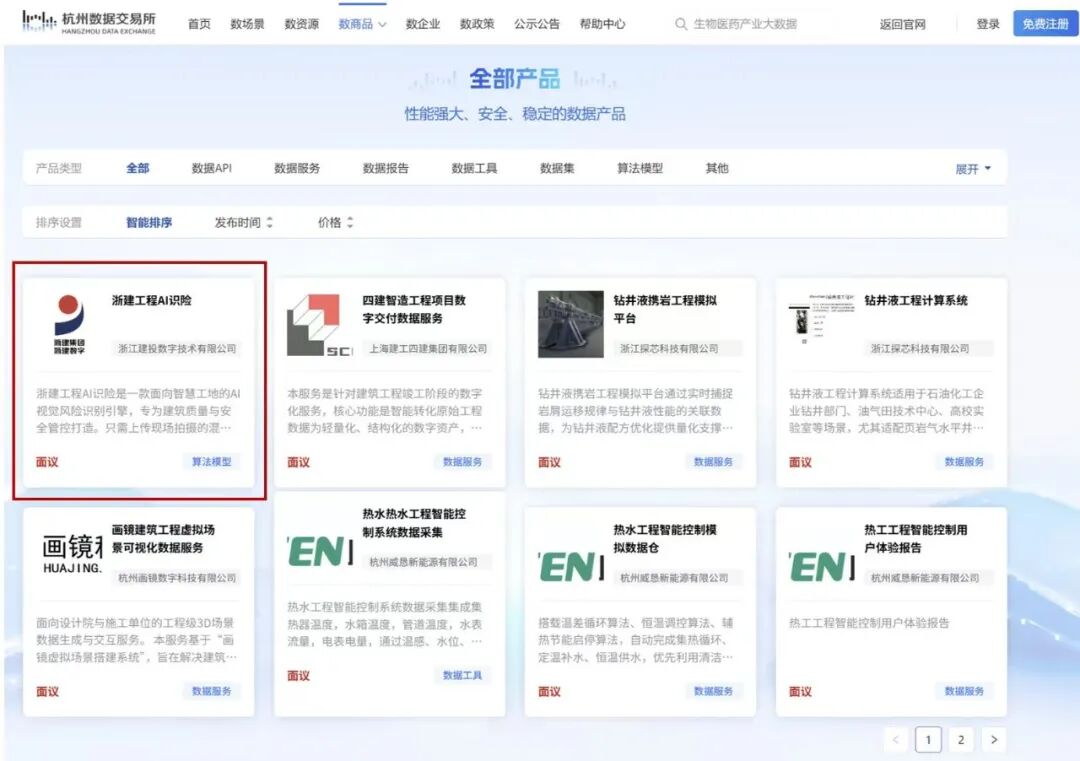Filter products by 数据服务 type
1080x761 pixels.
(297, 168)
